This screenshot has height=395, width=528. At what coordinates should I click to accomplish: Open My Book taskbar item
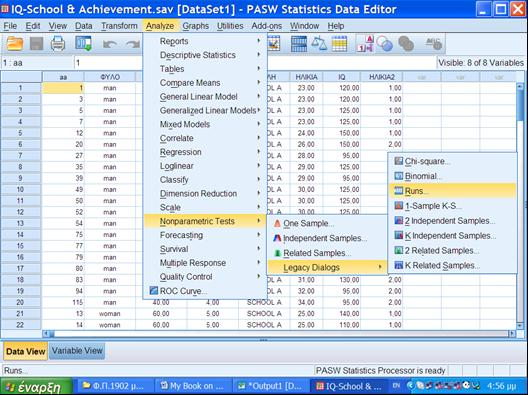(193, 386)
